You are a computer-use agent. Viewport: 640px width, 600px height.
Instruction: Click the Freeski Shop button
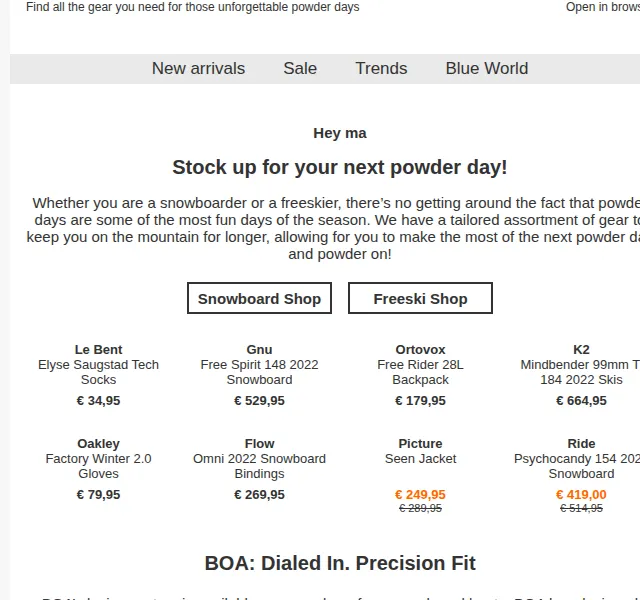(420, 298)
